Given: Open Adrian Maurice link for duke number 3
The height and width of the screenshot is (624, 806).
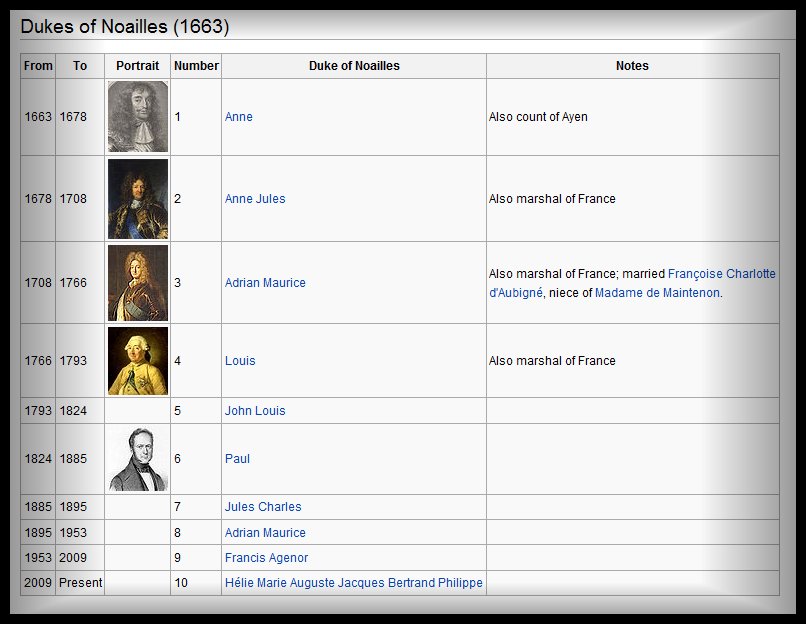Looking at the screenshot, I should tap(265, 283).
